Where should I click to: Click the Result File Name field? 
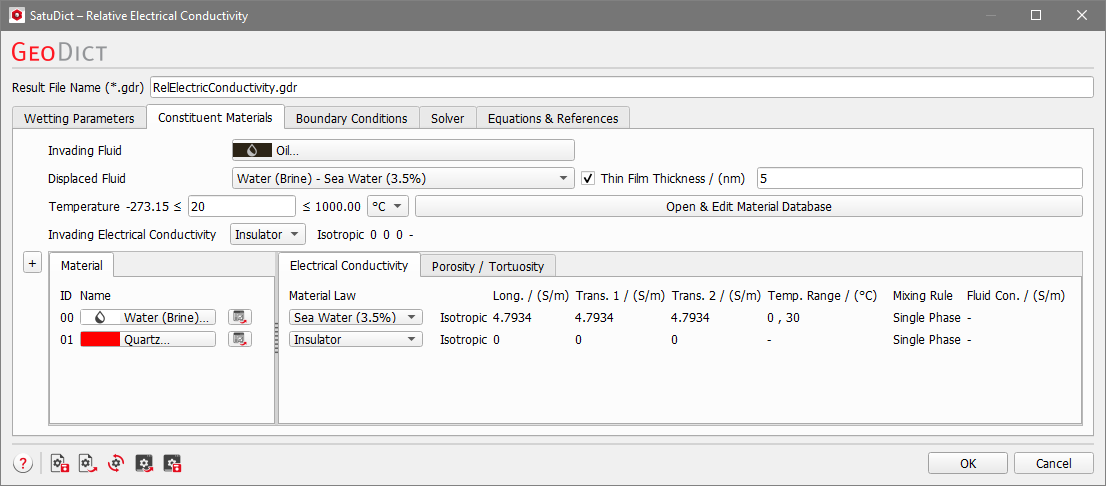(x=621, y=87)
